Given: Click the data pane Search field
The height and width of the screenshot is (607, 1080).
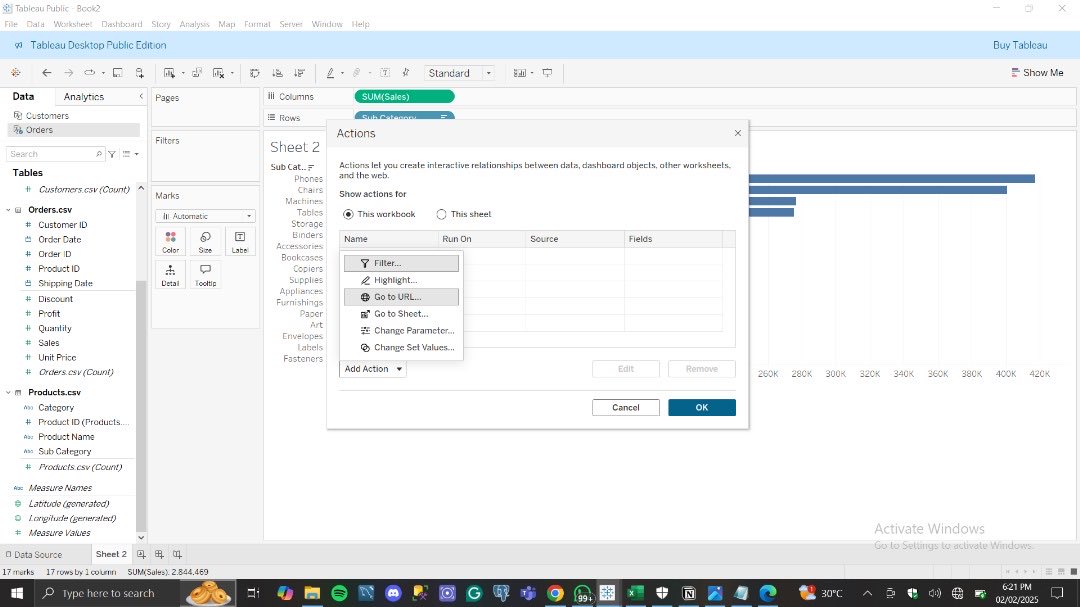Looking at the screenshot, I should coord(55,154).
